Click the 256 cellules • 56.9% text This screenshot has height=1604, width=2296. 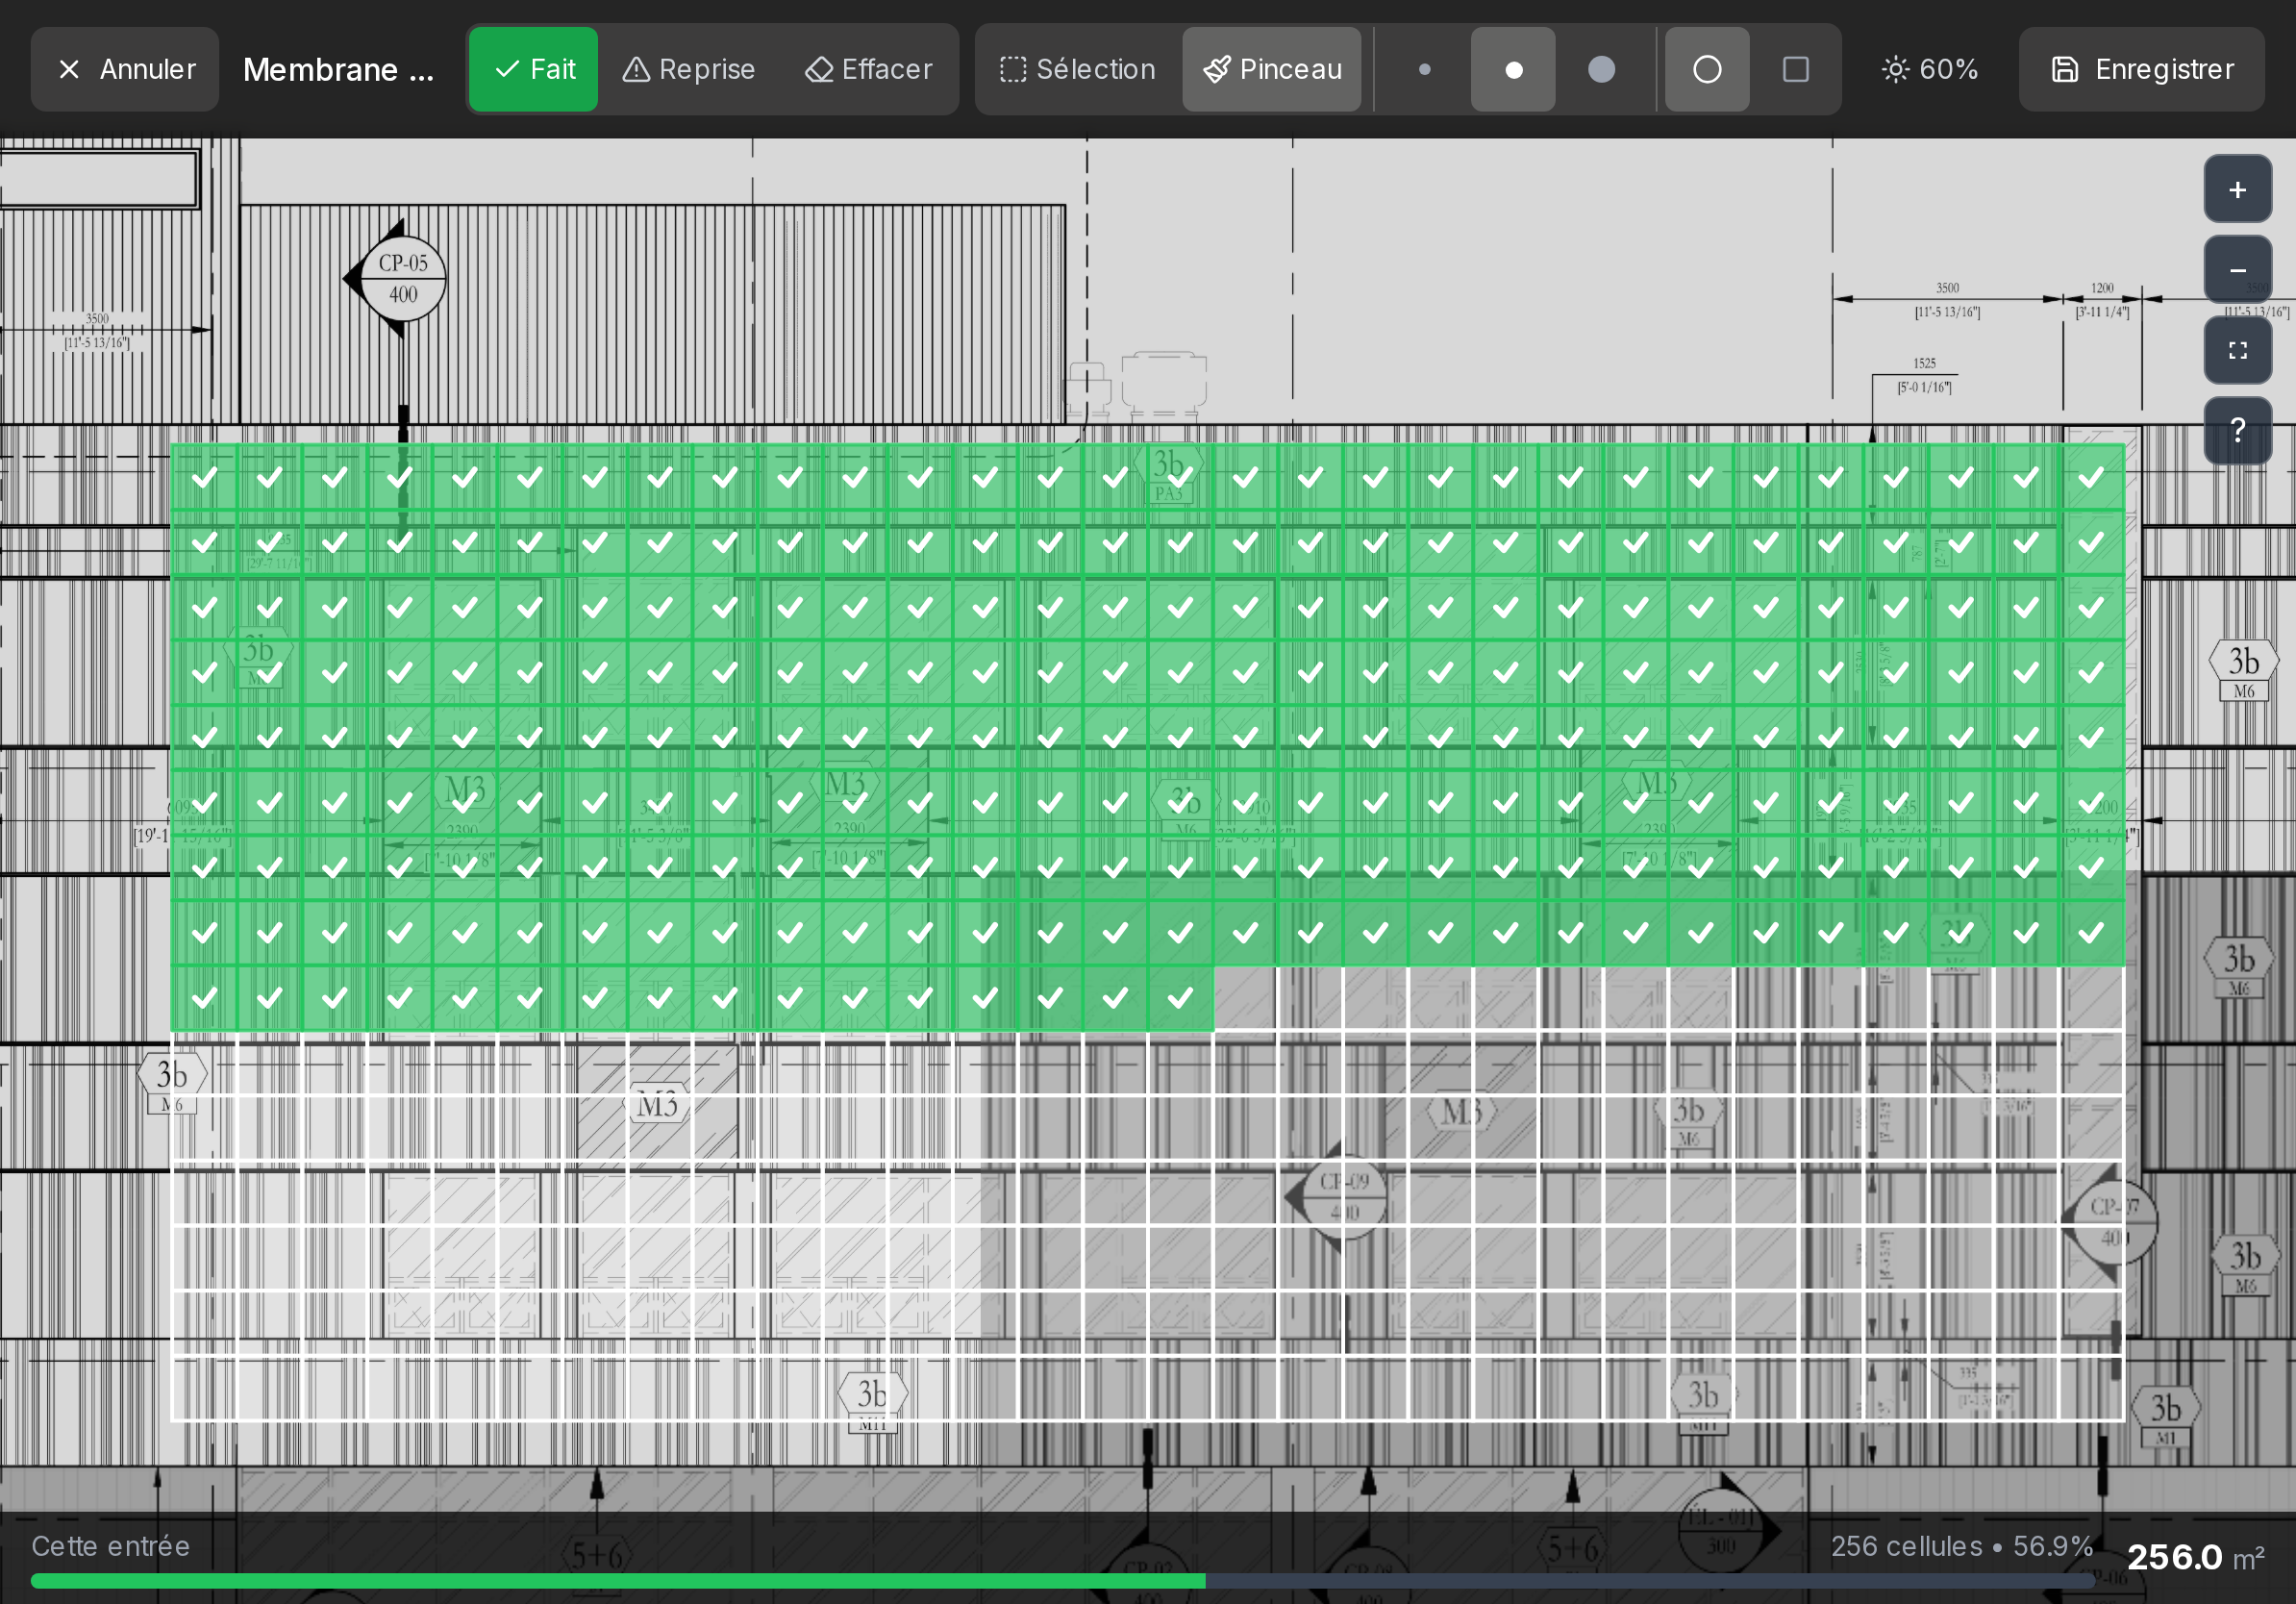coord(1962,1546)
